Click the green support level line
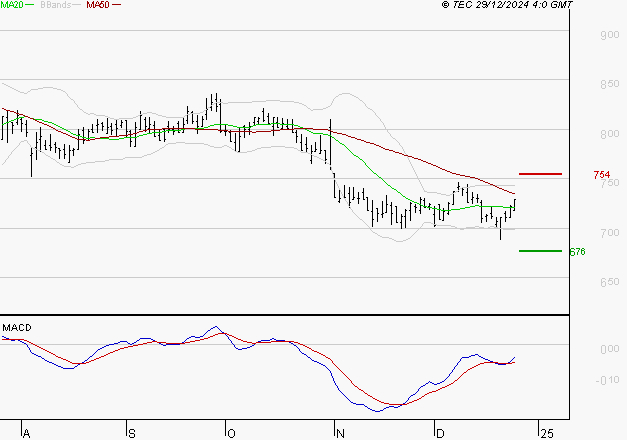The width and height of the screenshot is (627, 440). click(540, 251)
